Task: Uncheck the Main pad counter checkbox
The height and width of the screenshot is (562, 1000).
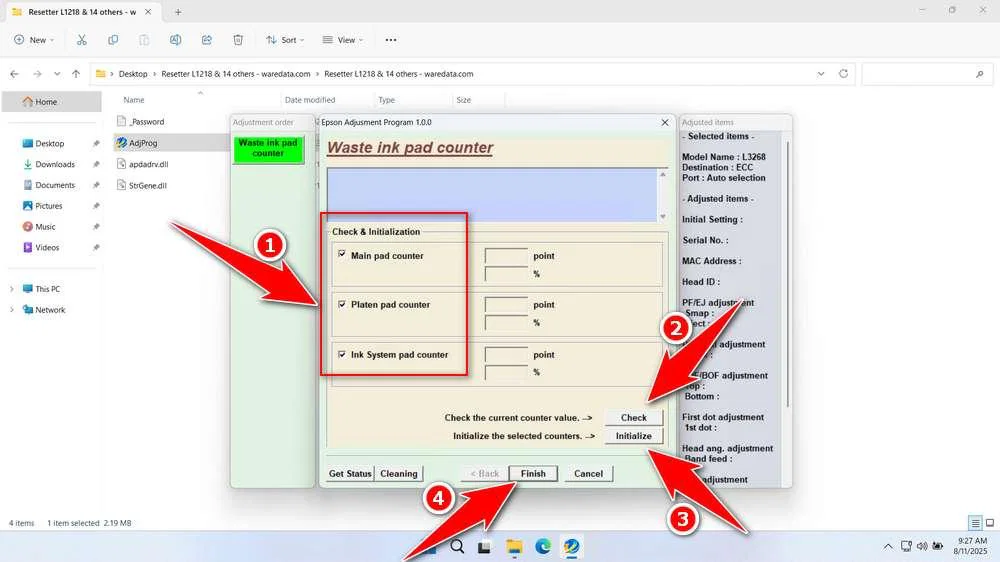Action: pos(342,255)
